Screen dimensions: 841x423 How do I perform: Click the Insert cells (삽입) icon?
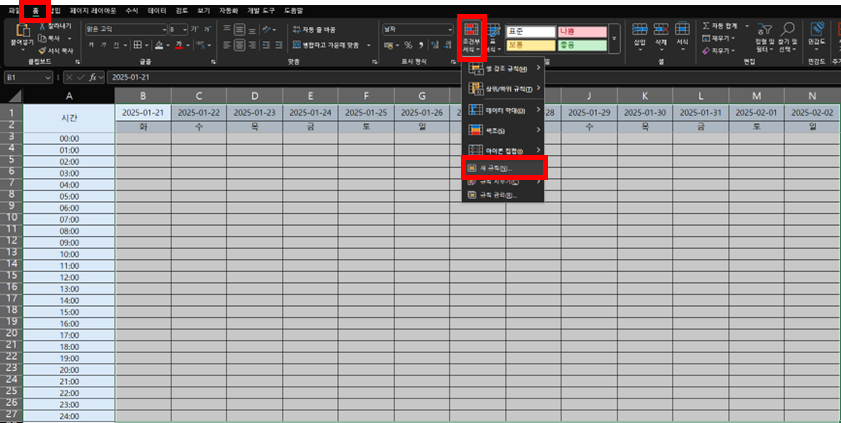click(x=639, y=29)
